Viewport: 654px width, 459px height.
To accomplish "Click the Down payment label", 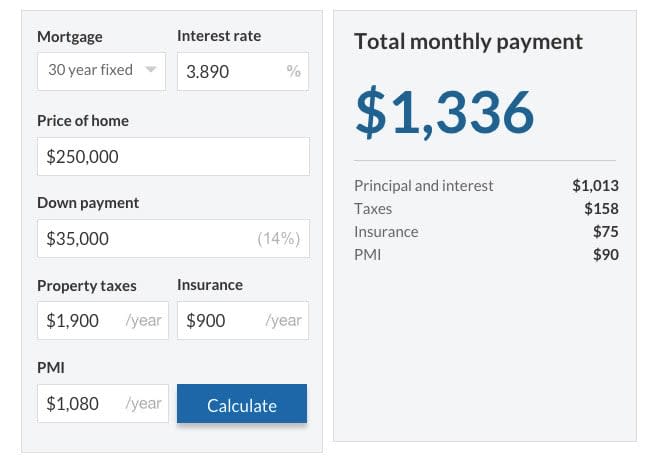I will 88,203.
